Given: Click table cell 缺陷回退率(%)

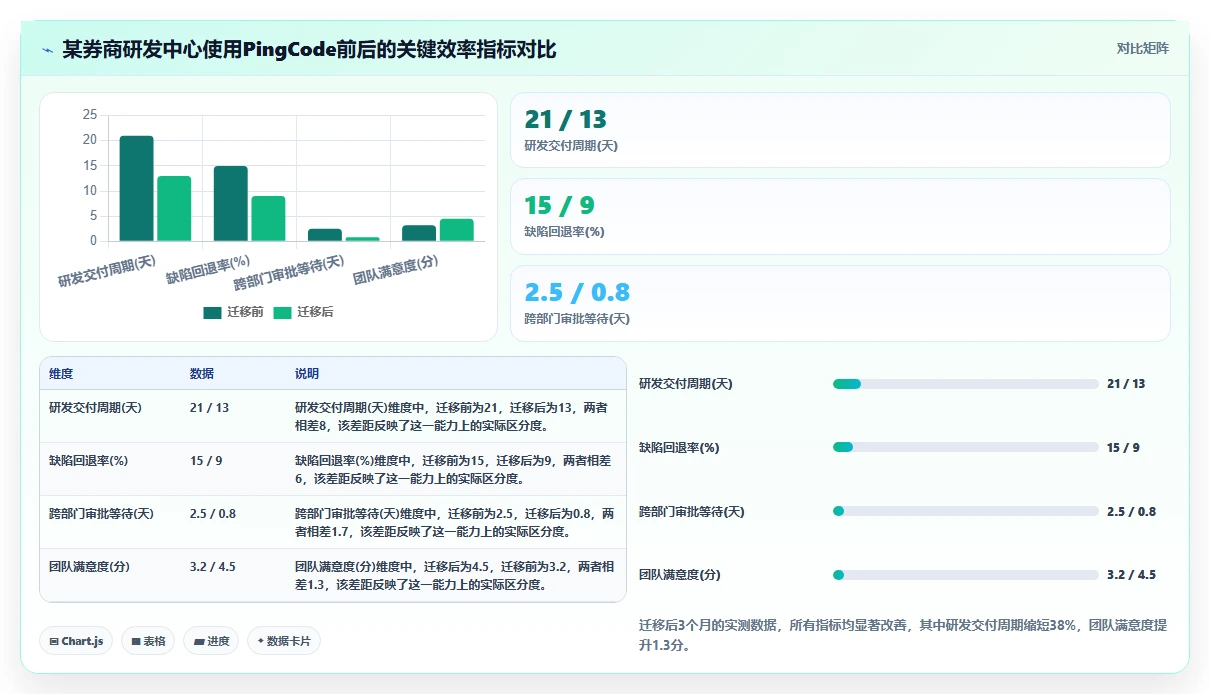Looking at the screenshot, I should point(89,460).
